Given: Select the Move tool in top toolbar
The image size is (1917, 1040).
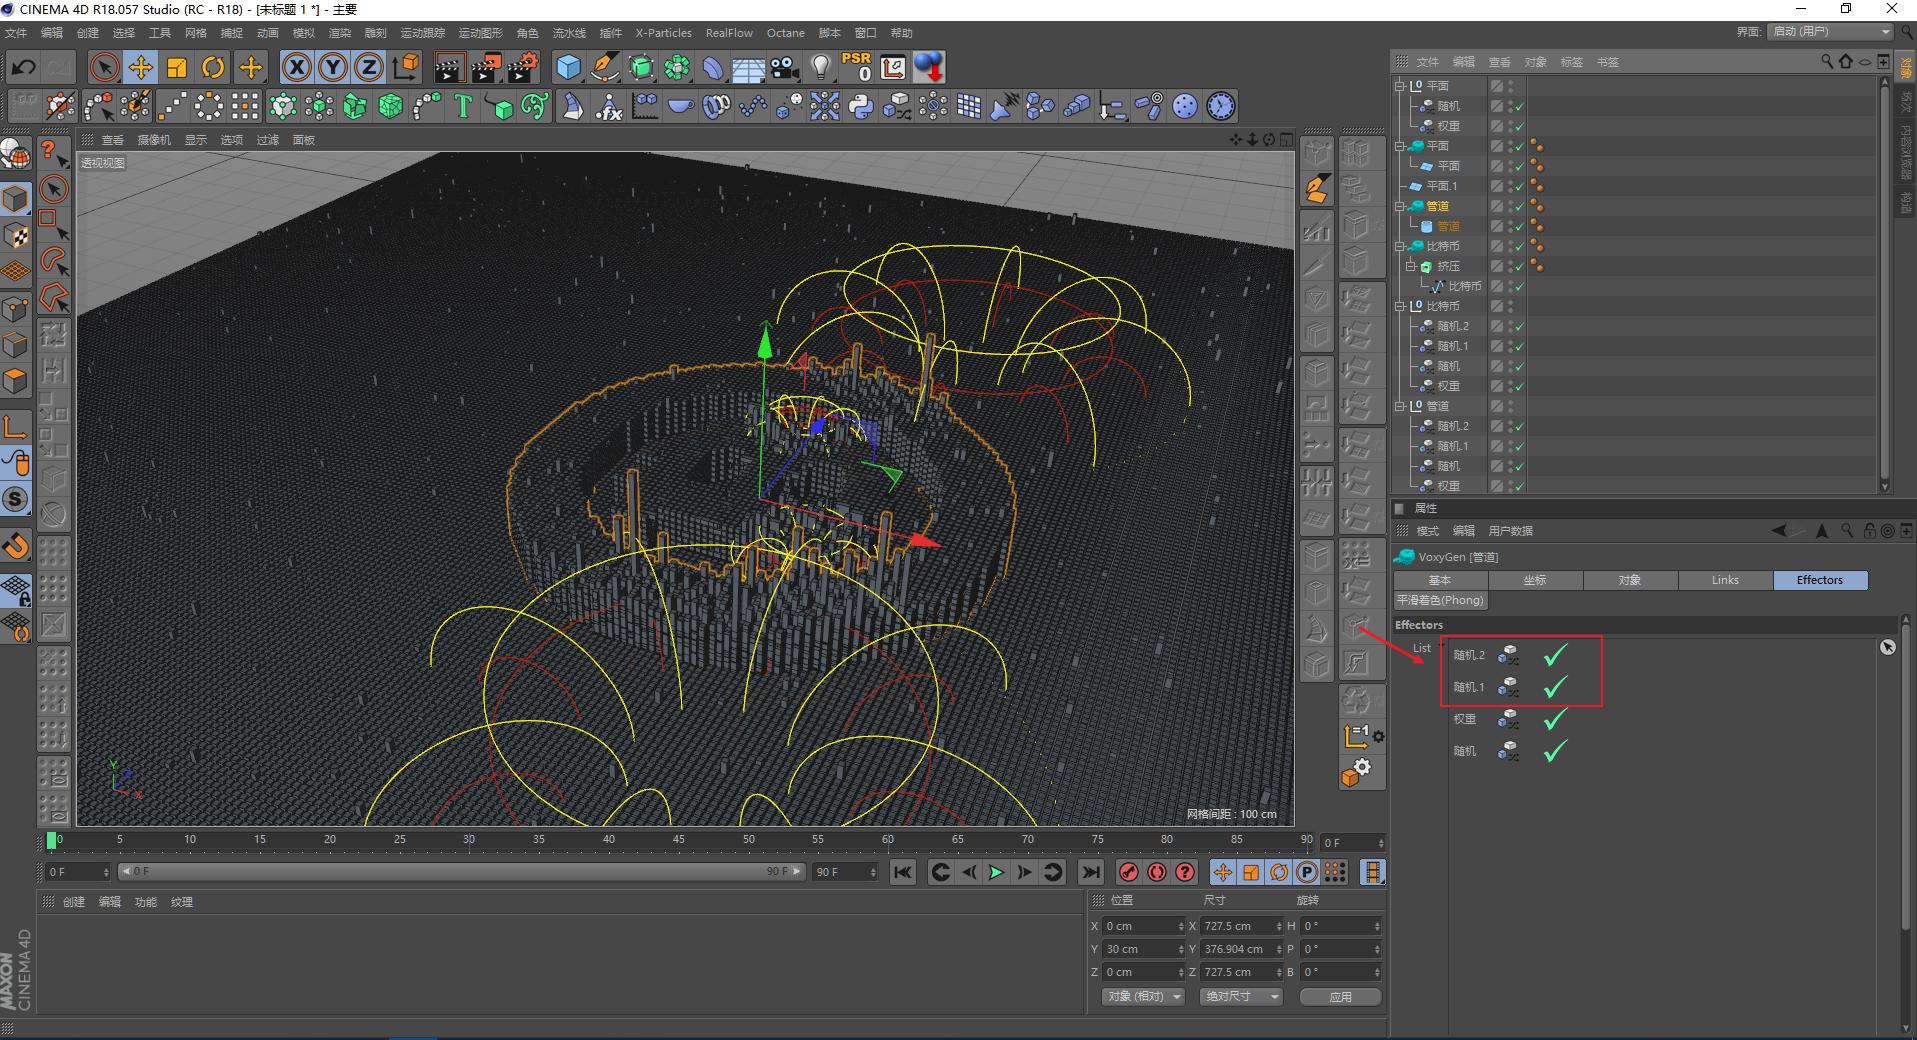Looking at the screenshot, I should [140, 68].
